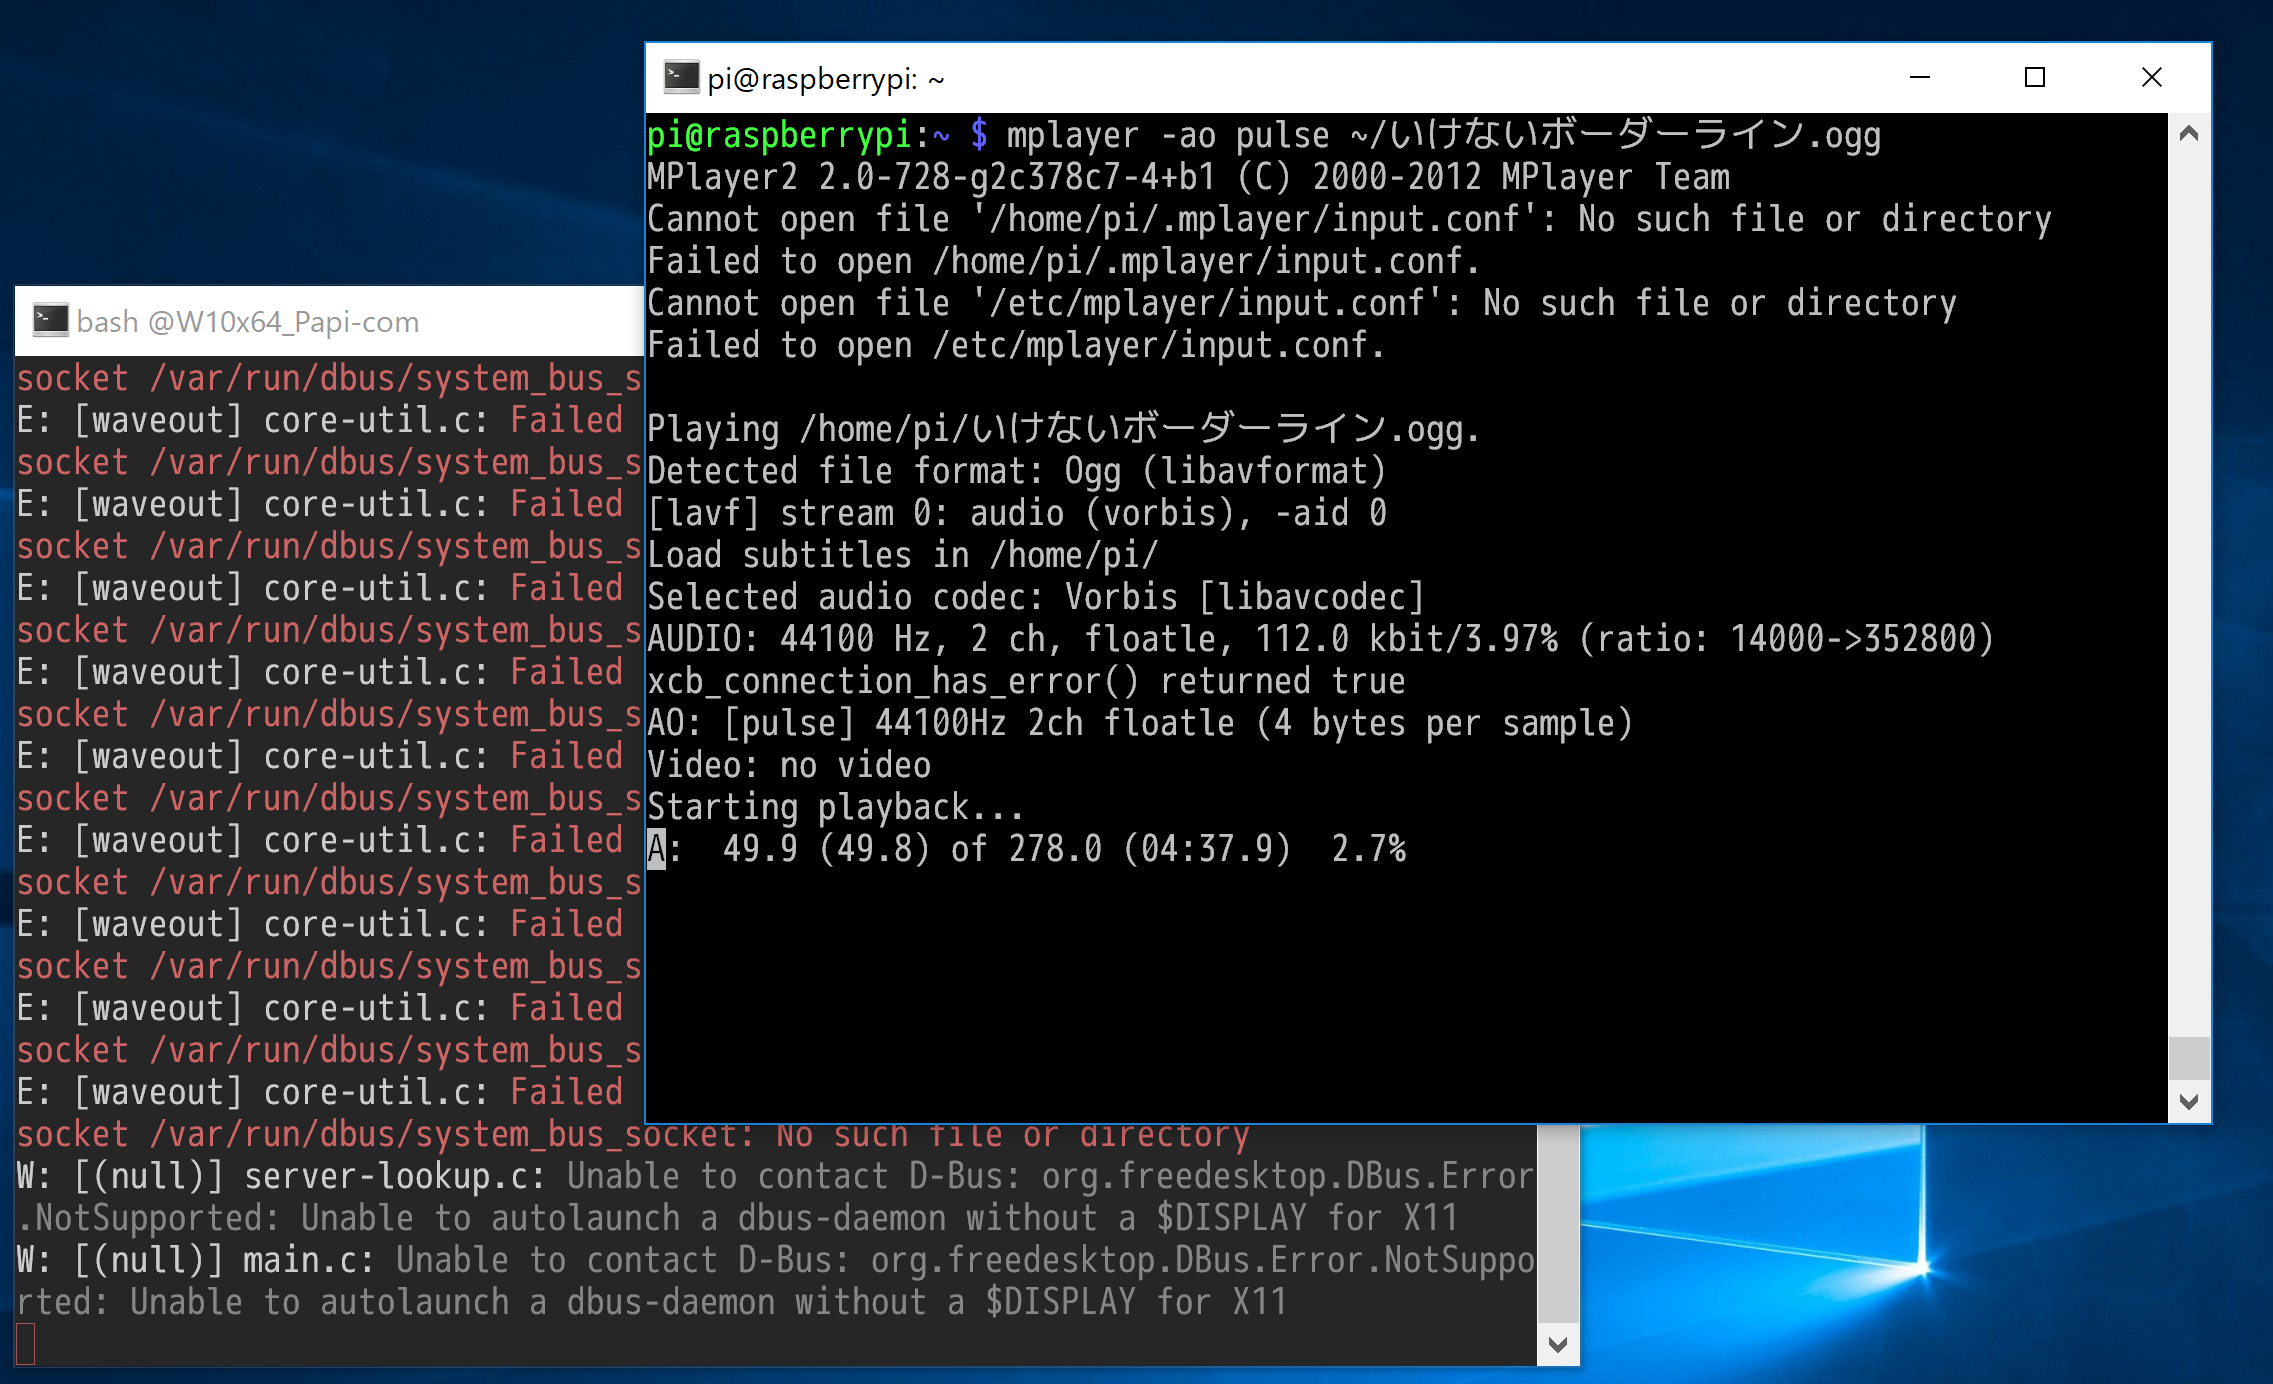Click the red cursor block in bash window
The width and height of the screenshot is (2273, 1384).
pos(26,1343)
